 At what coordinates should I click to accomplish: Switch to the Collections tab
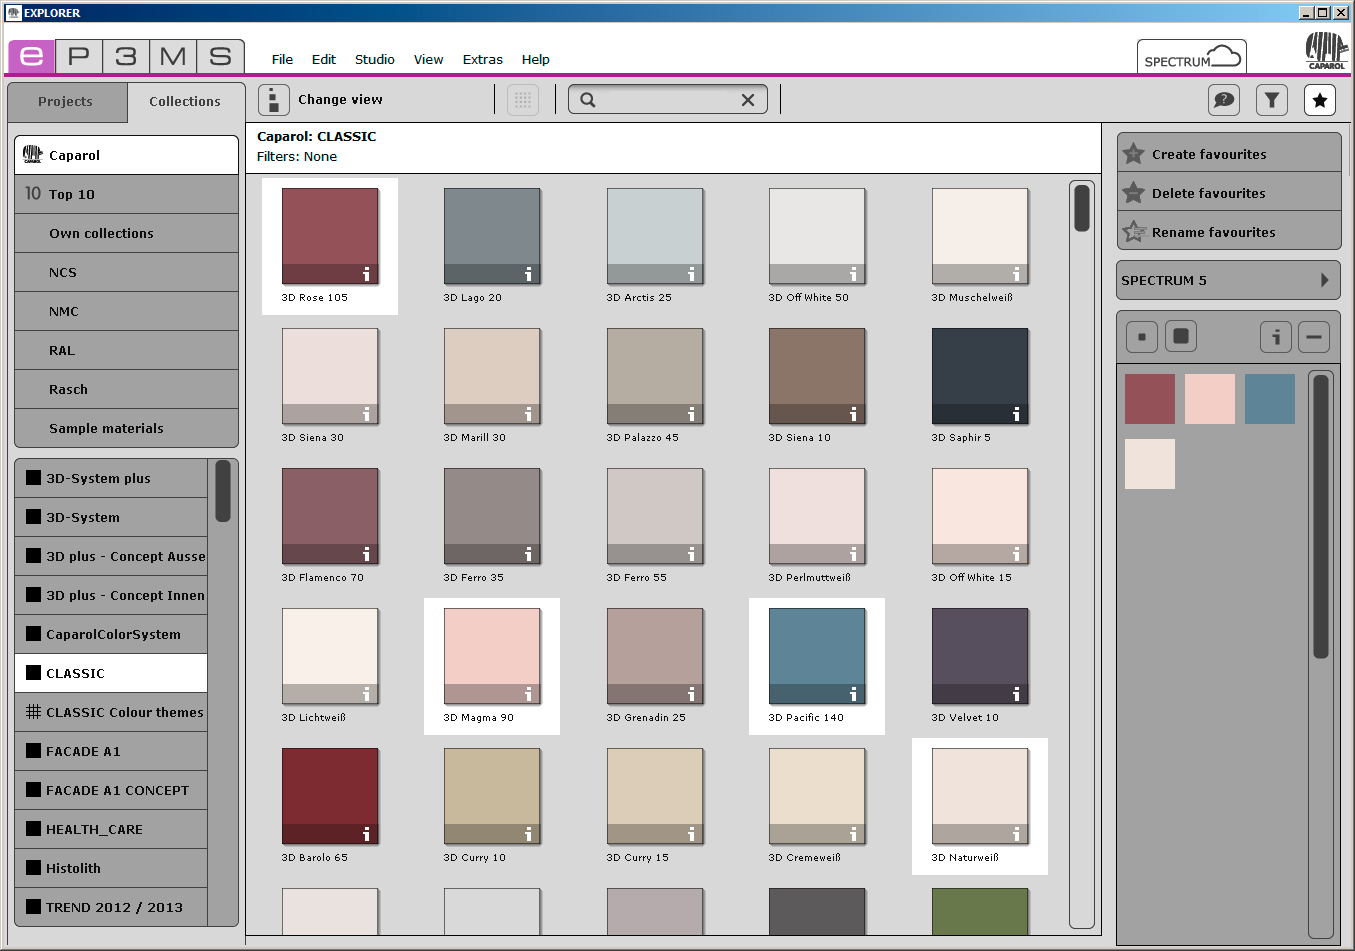185,102
